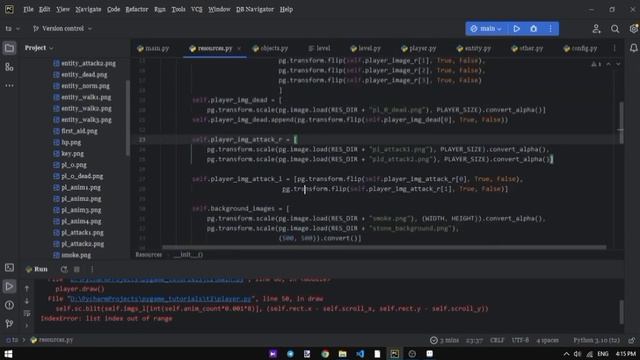The width and height of the screenshot is (640, 360).
Task: Go to next highlighted error arrow
Action: [618, 64]
